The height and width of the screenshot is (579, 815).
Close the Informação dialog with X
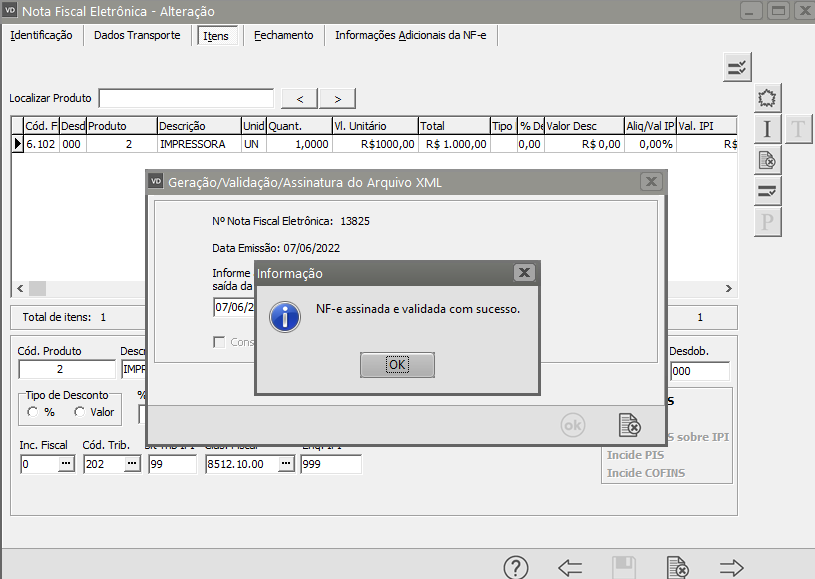(x=524, y=273)
